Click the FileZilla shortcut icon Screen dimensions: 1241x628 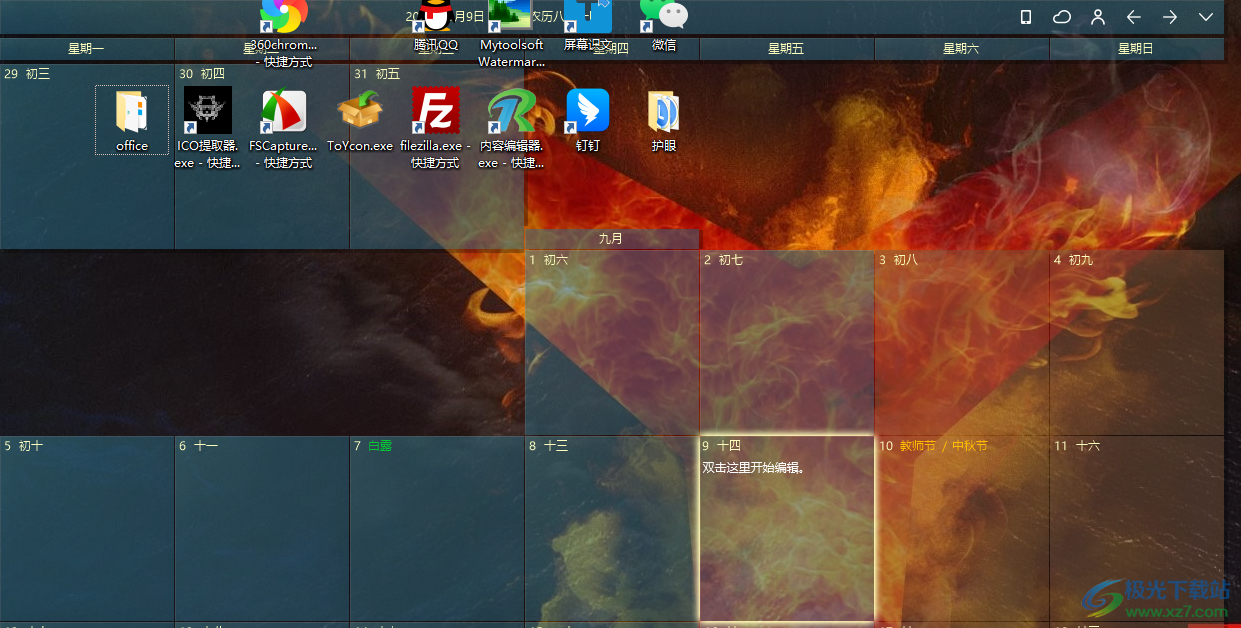pos(436,111)
